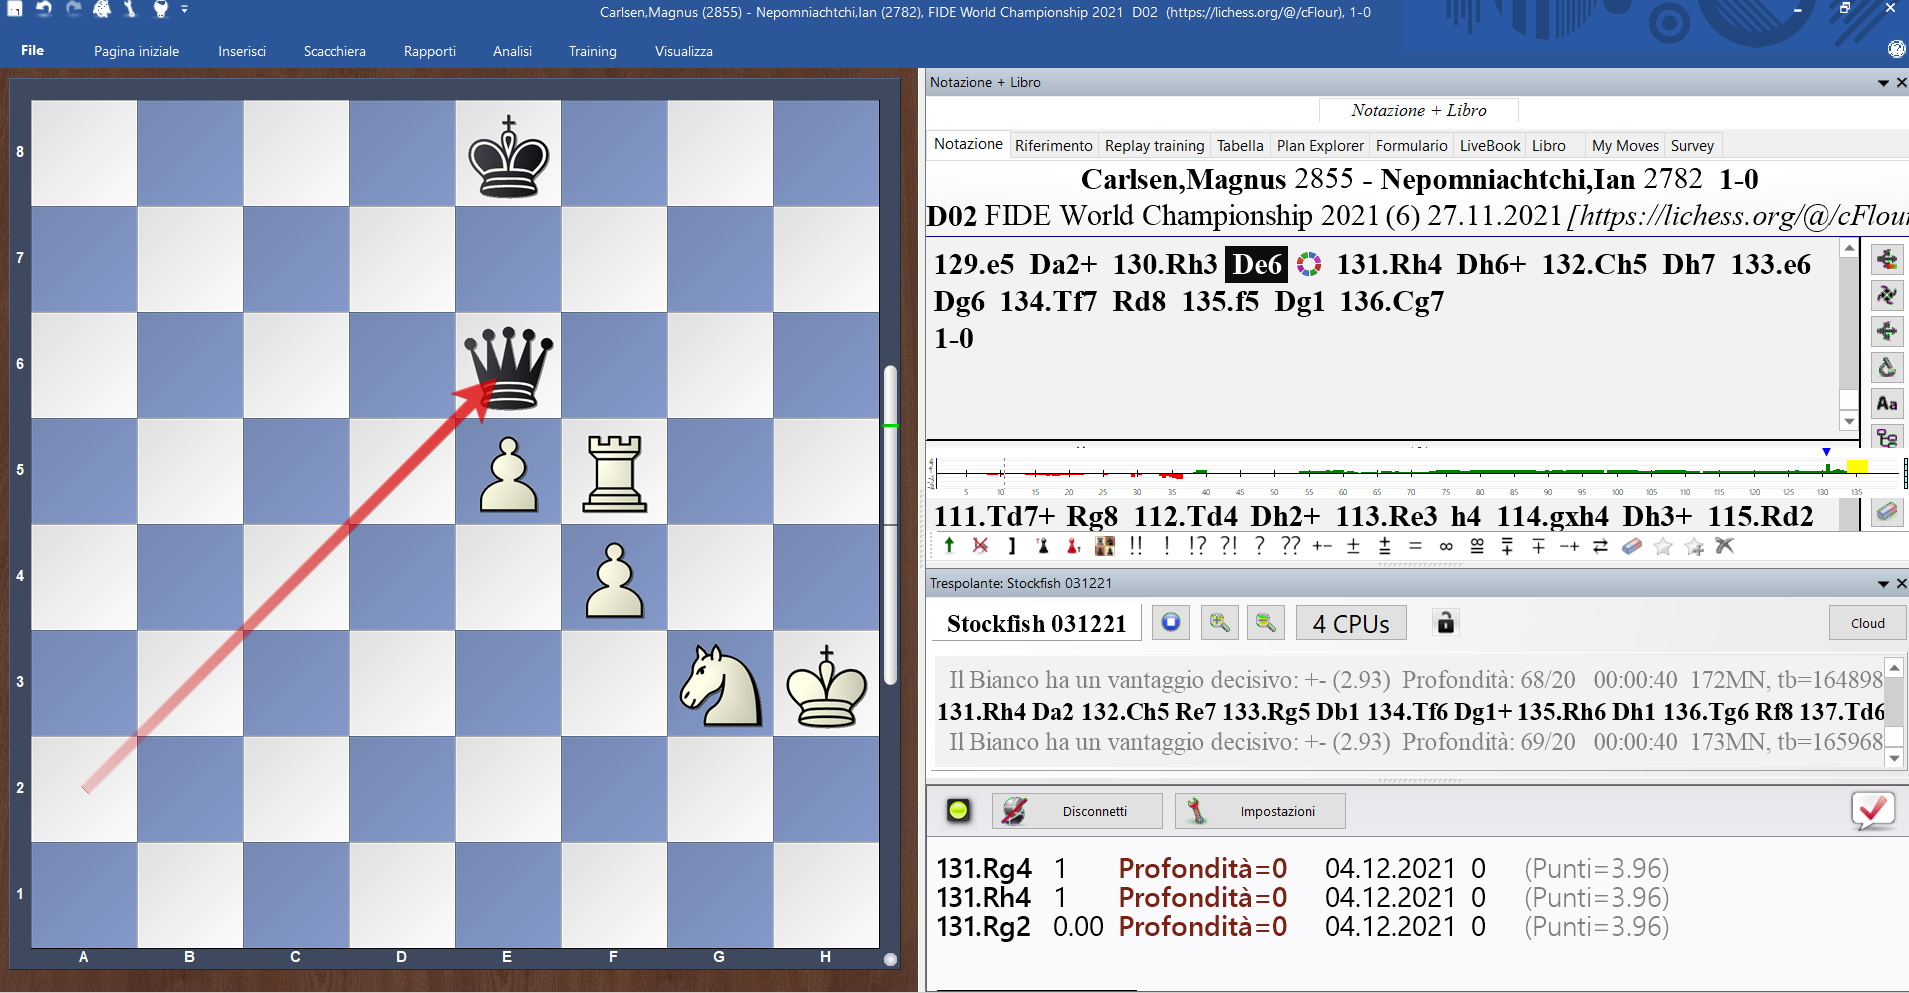Click the Disconnetti button
This screenshot has height=993, width=1909.
pos(1077,811)
